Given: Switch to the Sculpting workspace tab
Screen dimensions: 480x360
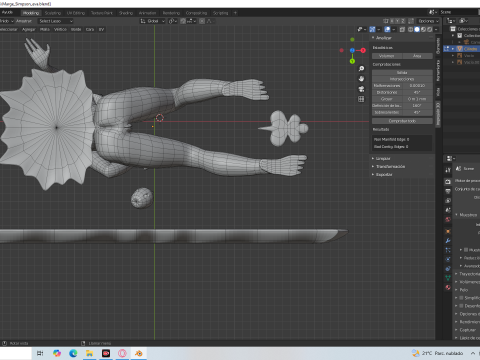Looking at the screenshot, I should pyautogui.click(x=53, y=13).
